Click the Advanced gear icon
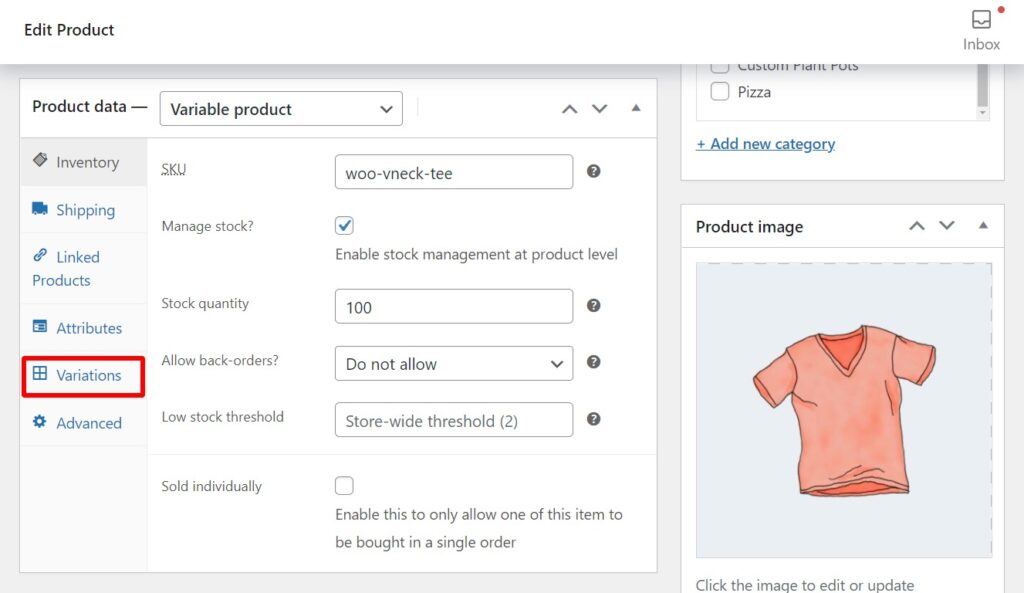 click(40, 422)
